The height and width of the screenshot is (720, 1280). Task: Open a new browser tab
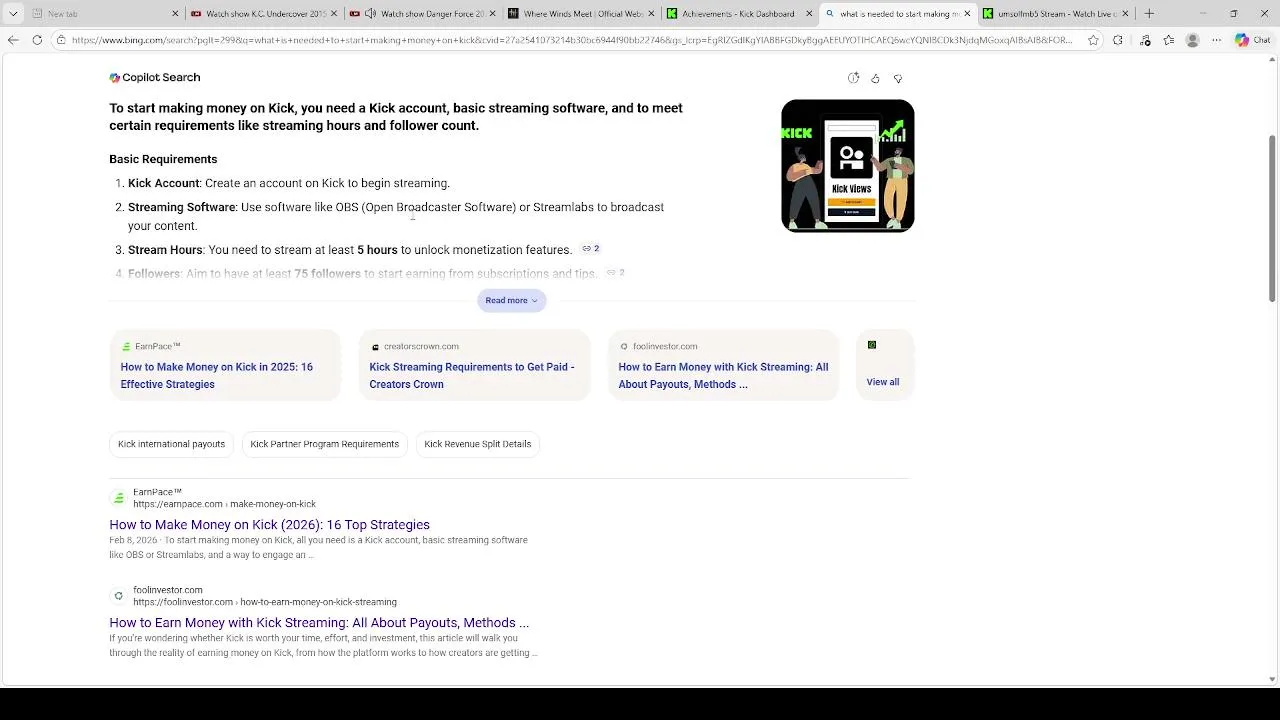[1149, 14]
